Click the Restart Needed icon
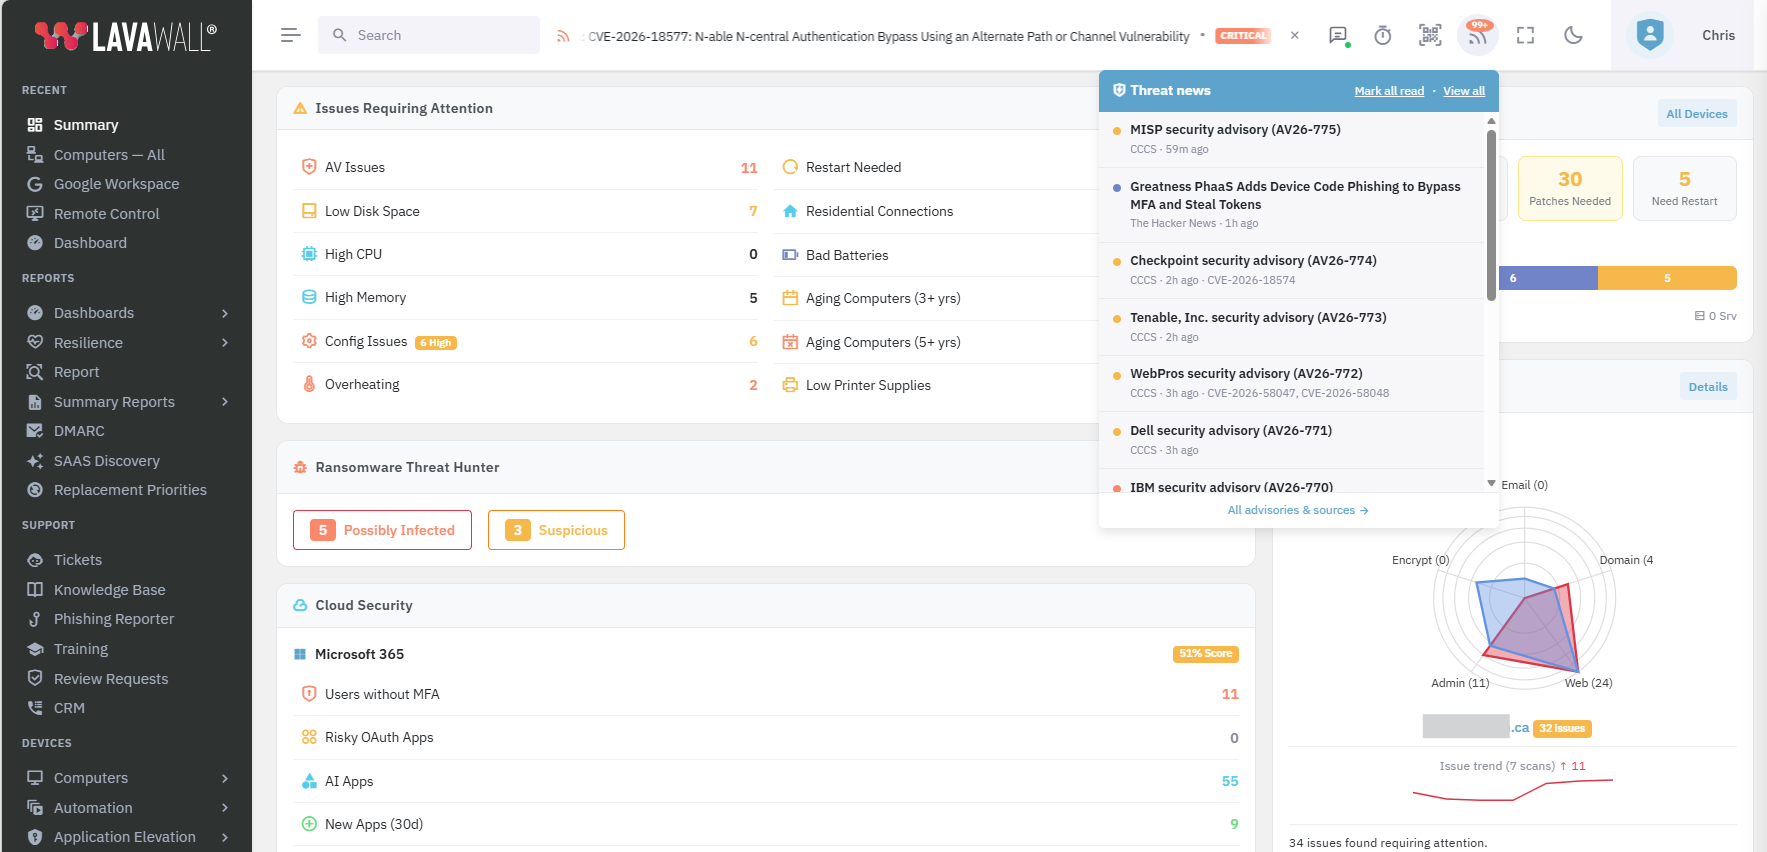The image size is (1767, 852). pos(790,167)
